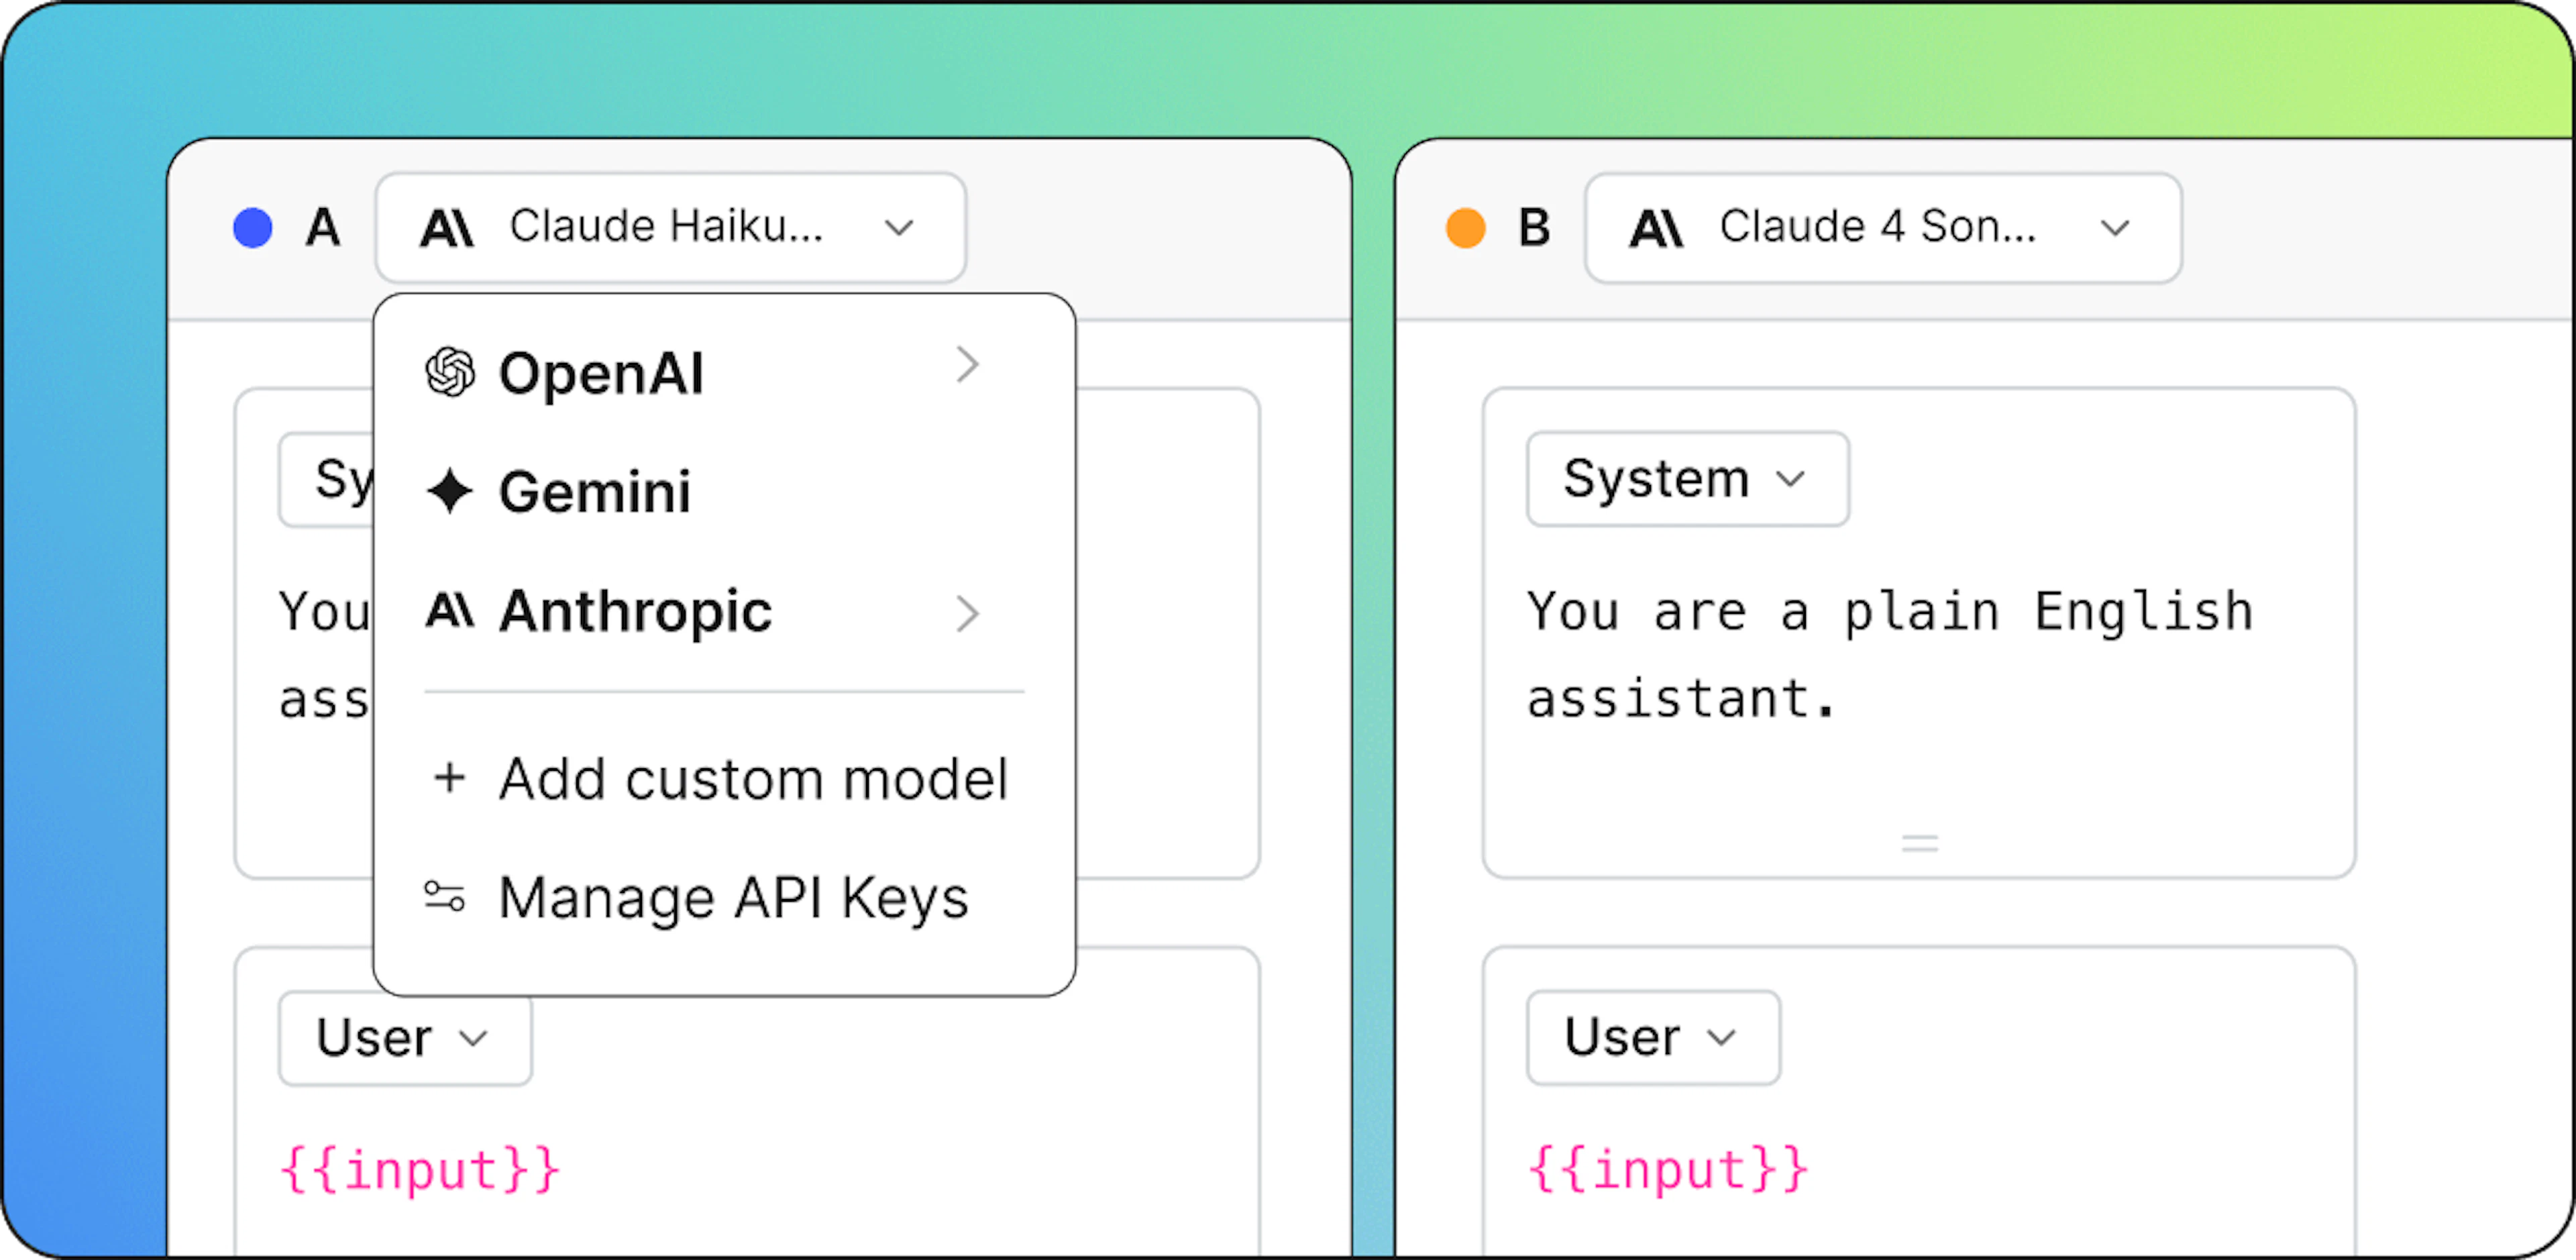Expand the OpenAI submenu arrow
2576x1260 pixels.
point(966,365)
